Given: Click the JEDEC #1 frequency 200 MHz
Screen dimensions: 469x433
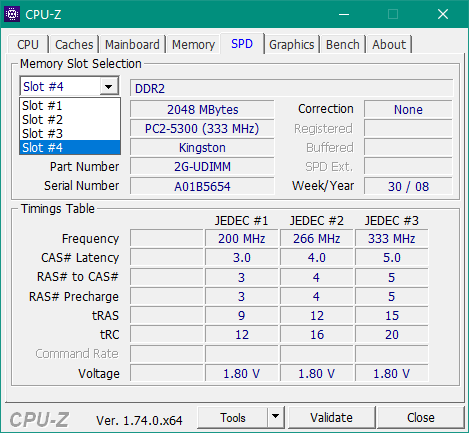Looking at the screenshot, I should (242, 239).
